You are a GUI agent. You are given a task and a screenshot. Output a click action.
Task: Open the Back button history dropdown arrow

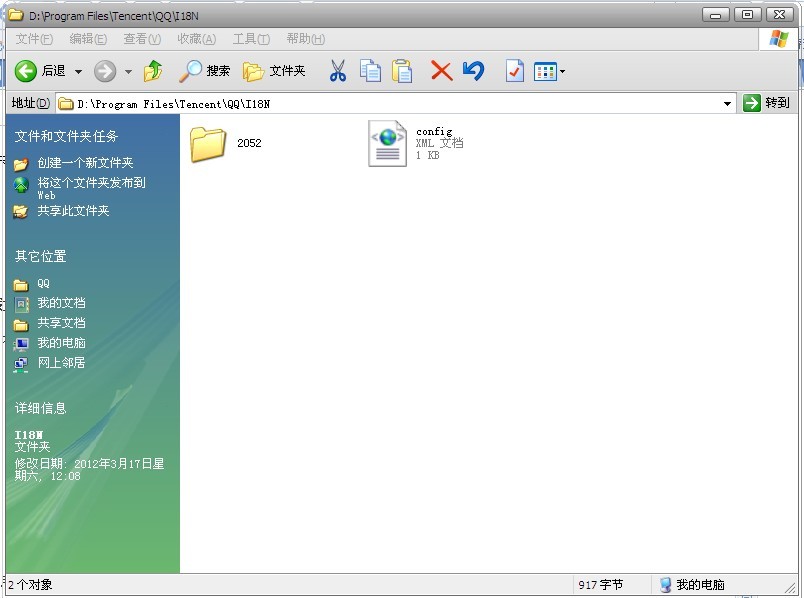[78, 72]
